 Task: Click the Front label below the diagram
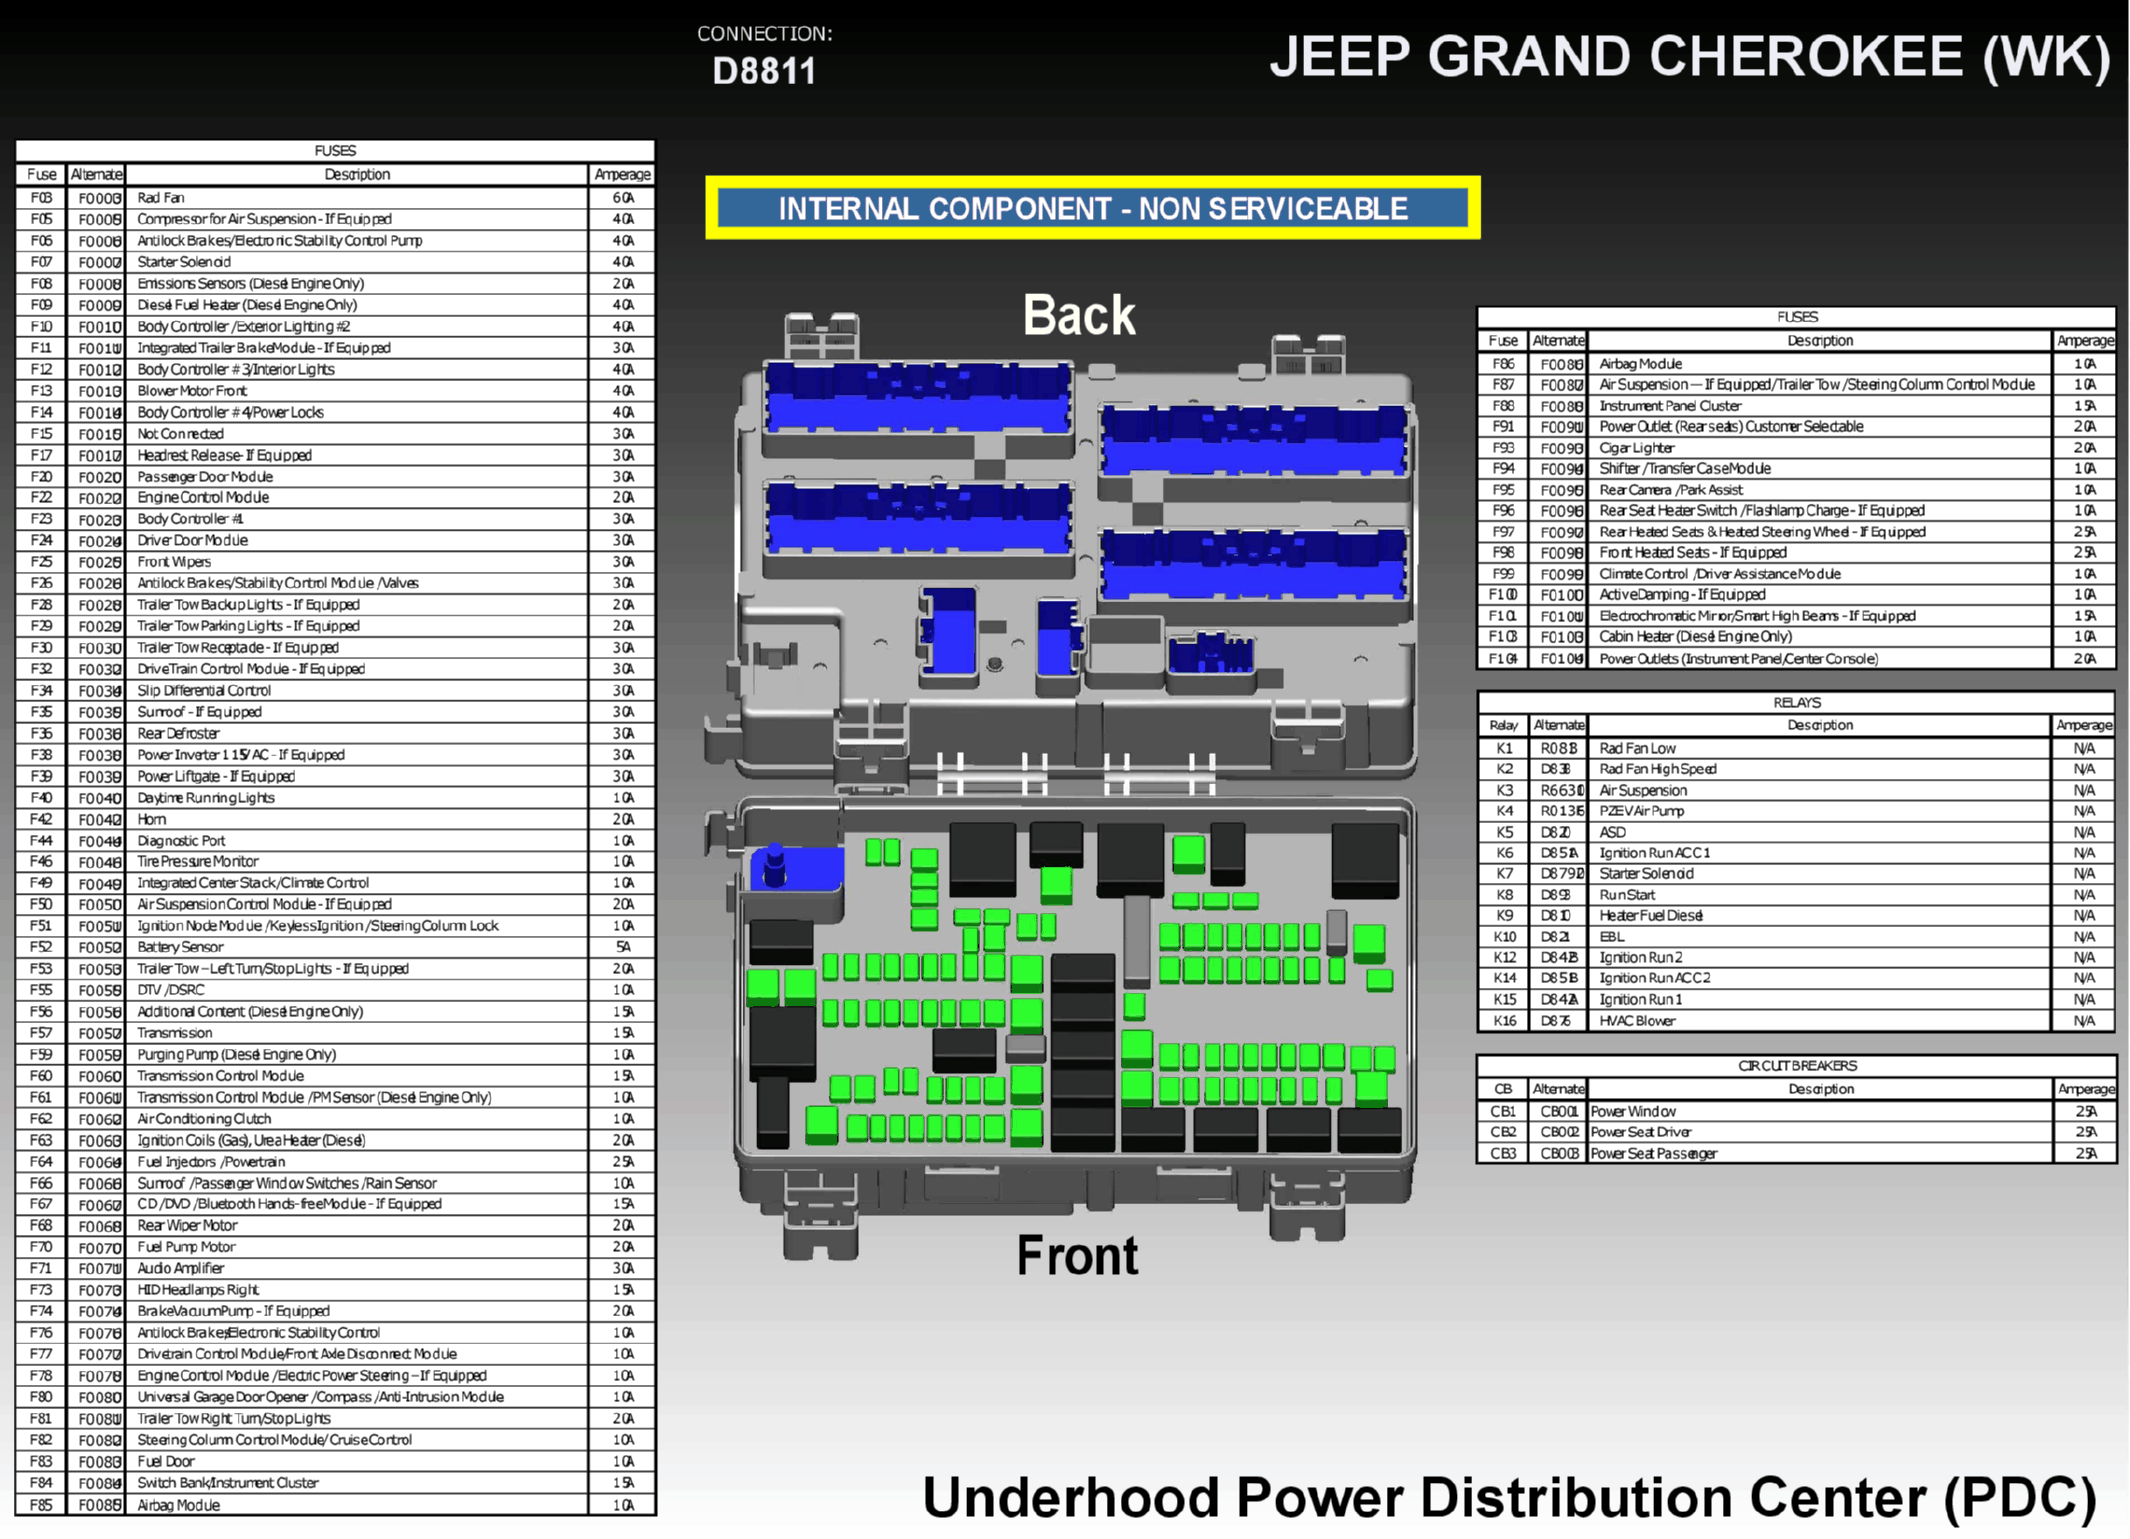click(1077, 1255)
